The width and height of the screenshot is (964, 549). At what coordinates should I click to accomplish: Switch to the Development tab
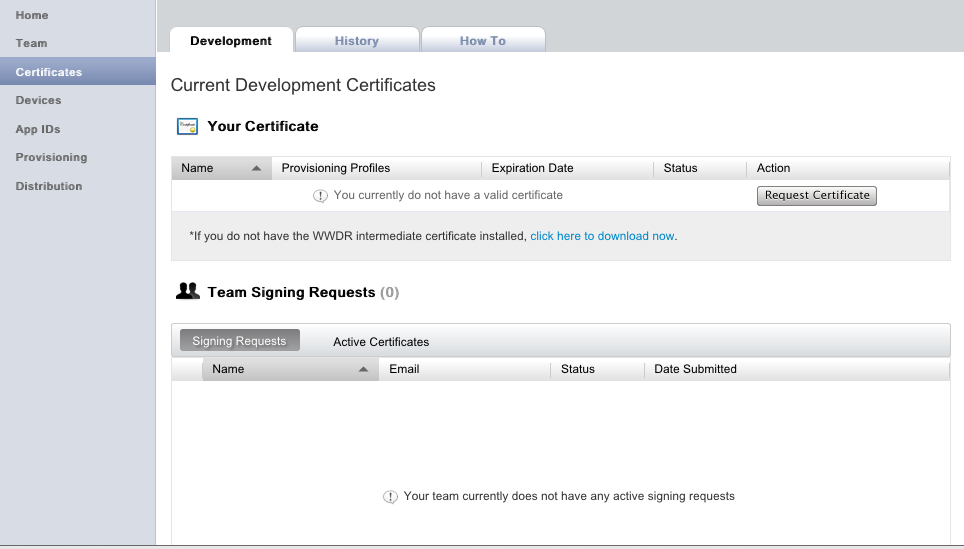pos(231,41)
